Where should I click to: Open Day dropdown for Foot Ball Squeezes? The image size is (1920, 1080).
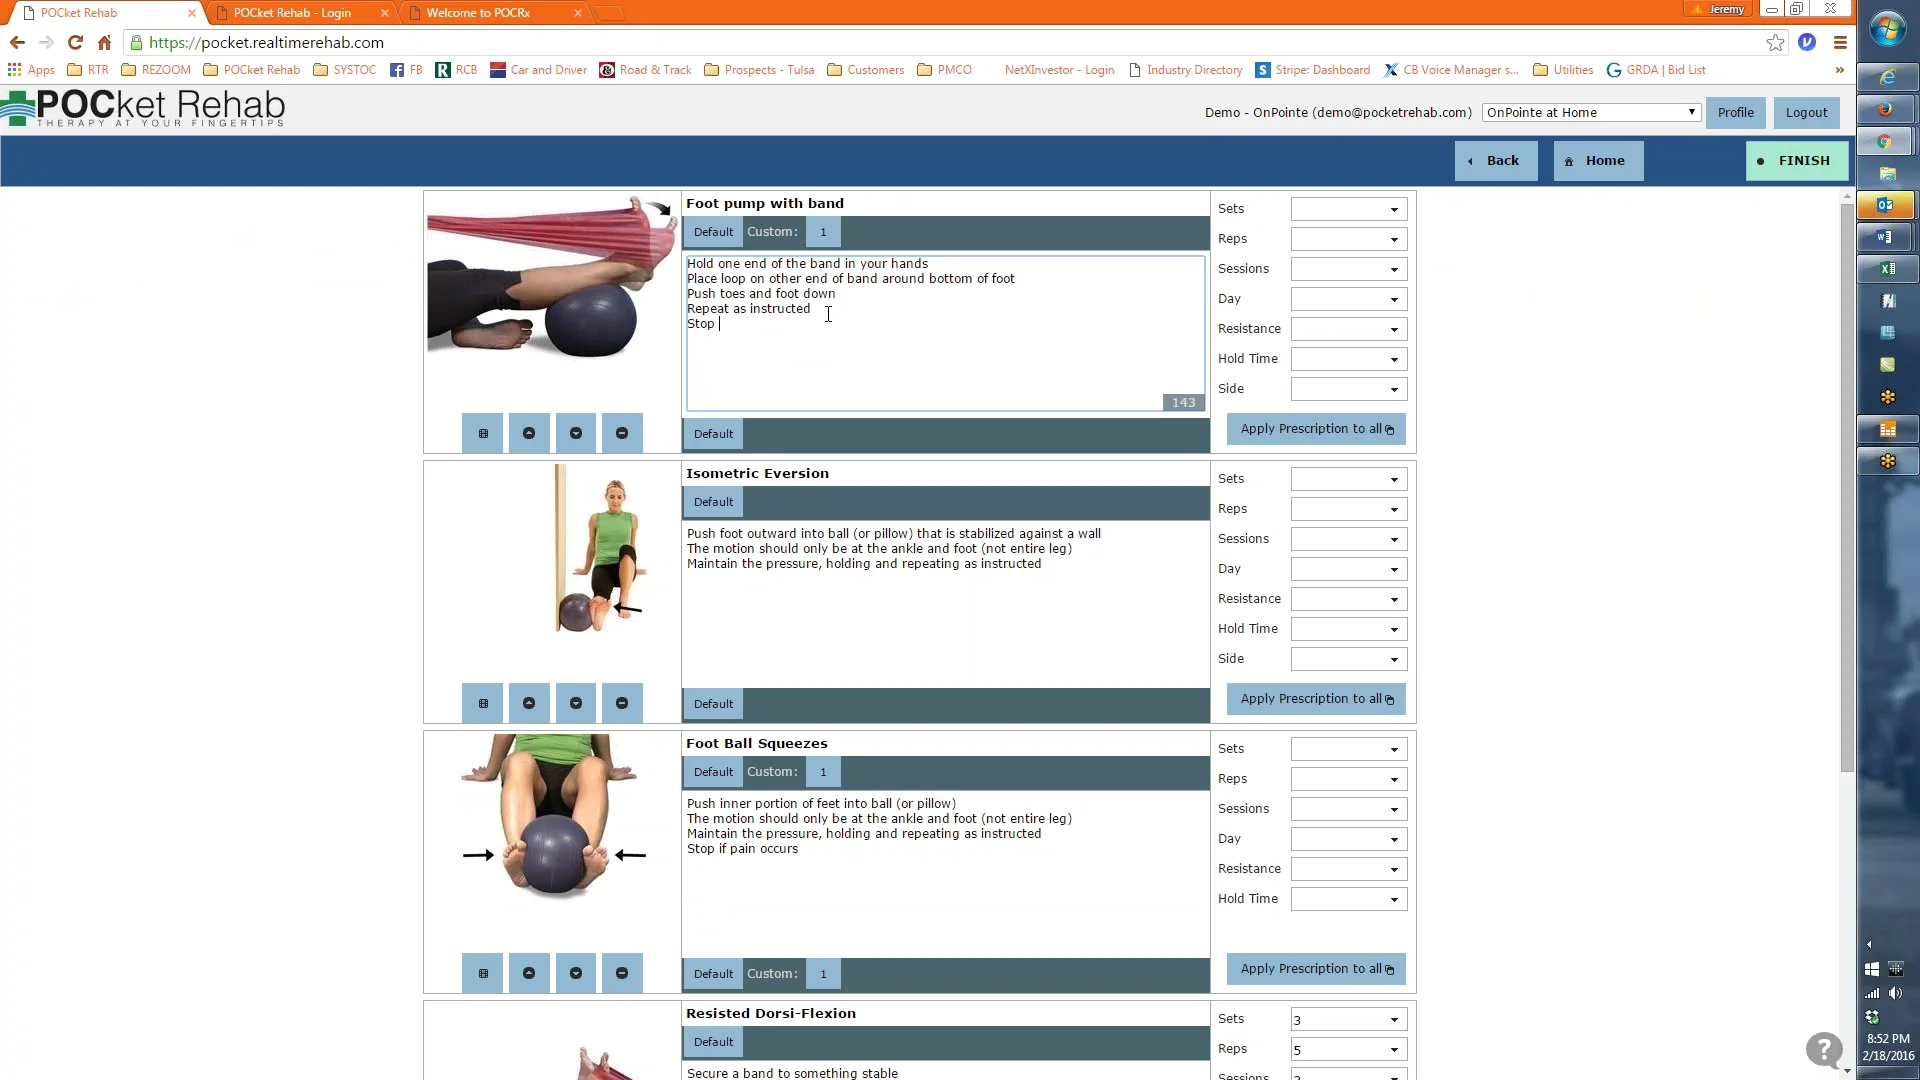pos(1349,839)
